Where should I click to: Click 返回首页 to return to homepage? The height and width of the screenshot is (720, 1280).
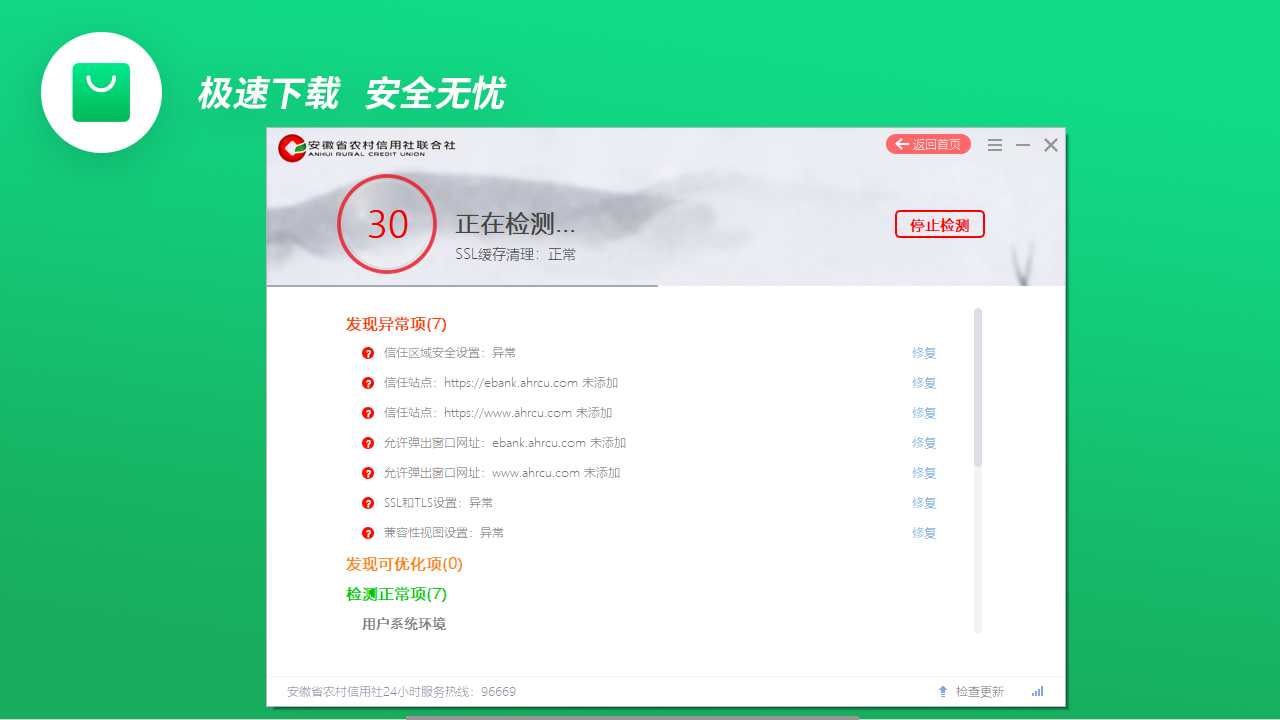point(928,144)
